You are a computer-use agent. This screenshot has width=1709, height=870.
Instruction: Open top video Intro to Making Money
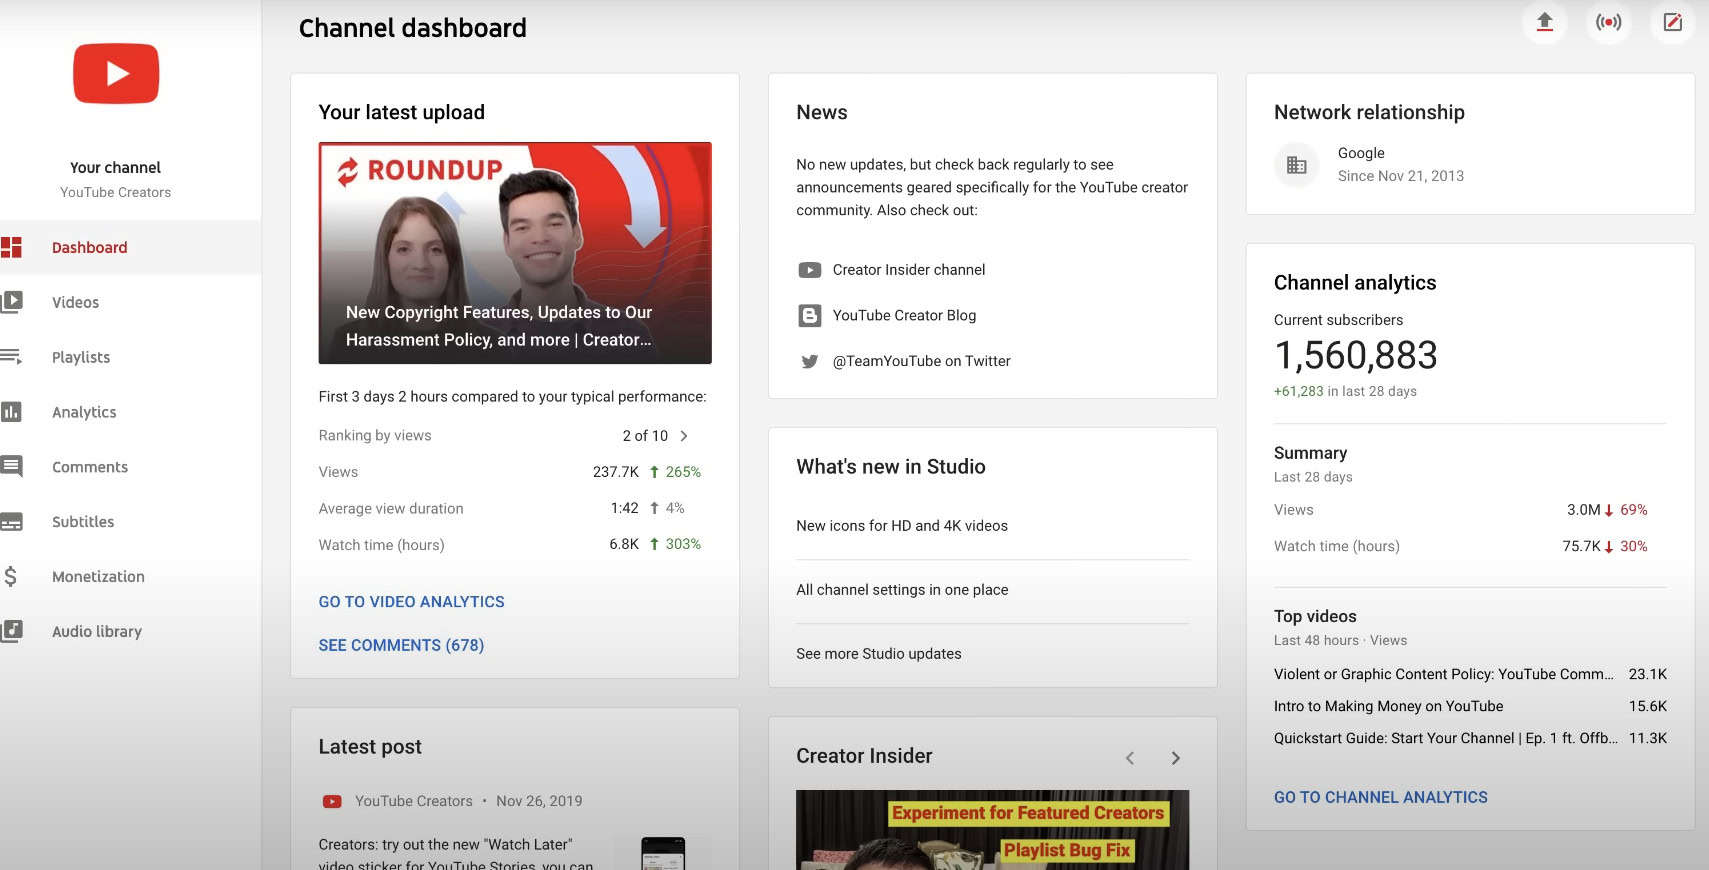coord(1388,706)
